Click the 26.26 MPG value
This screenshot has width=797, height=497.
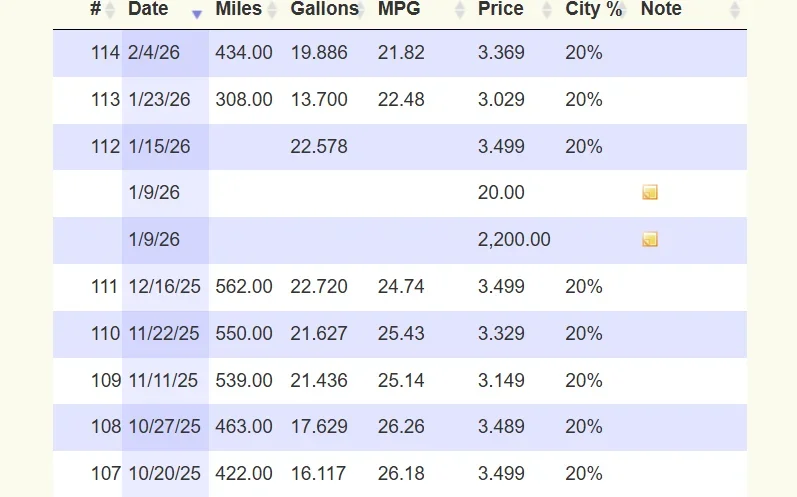click(x=401, y=427)
